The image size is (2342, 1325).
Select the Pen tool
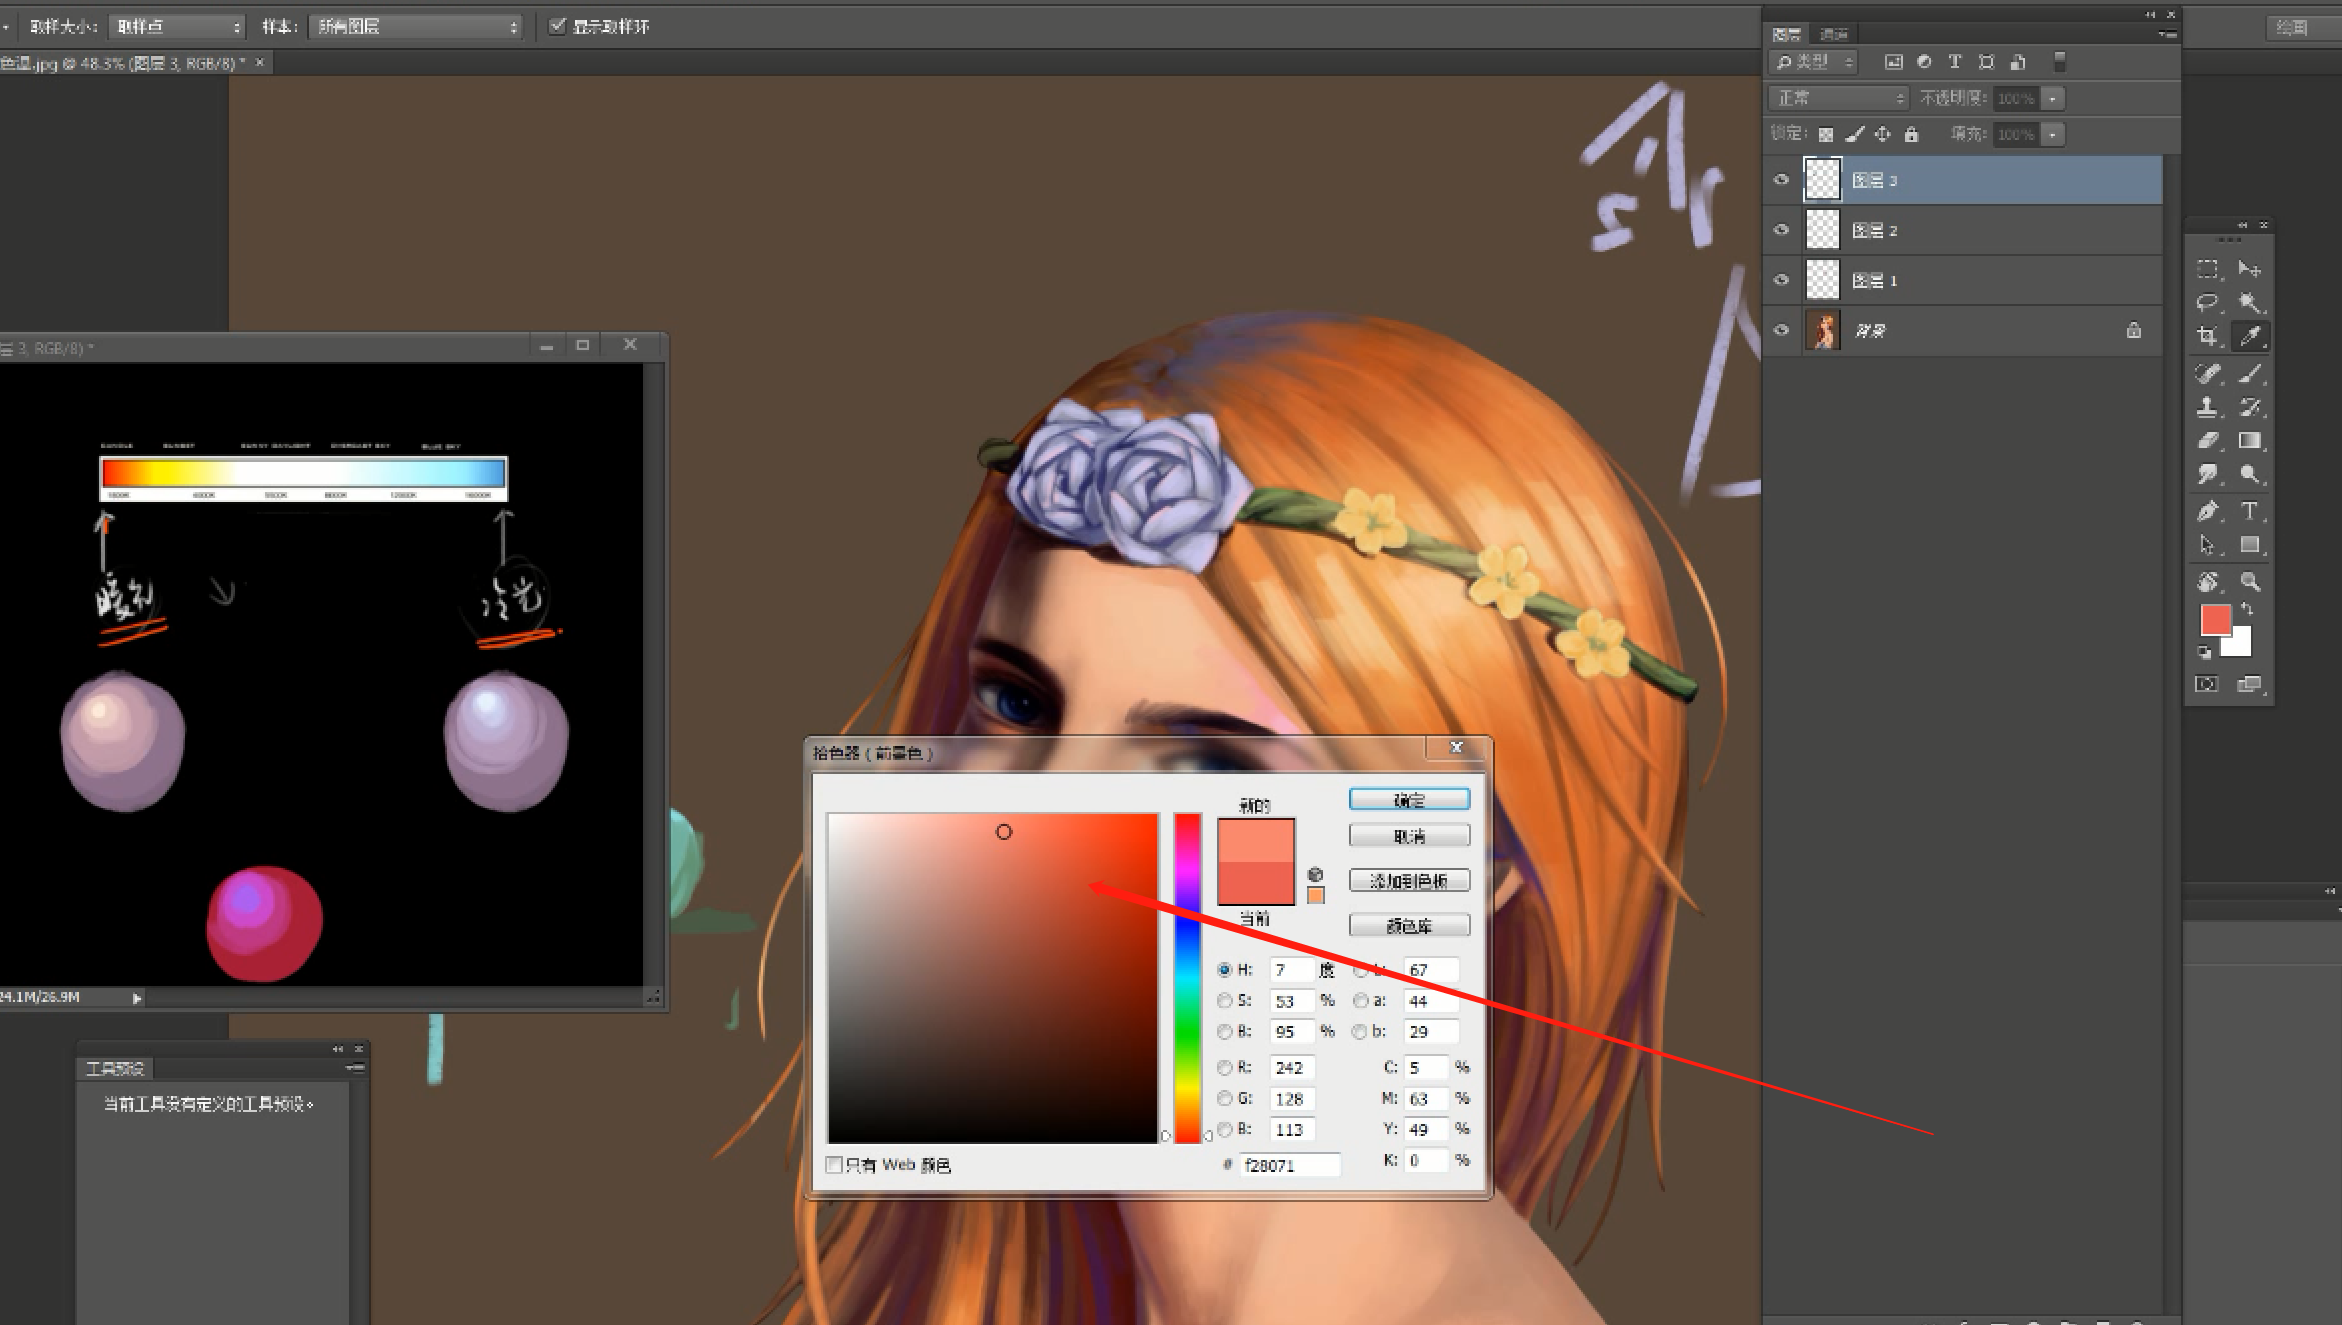tap(2207, 511)
